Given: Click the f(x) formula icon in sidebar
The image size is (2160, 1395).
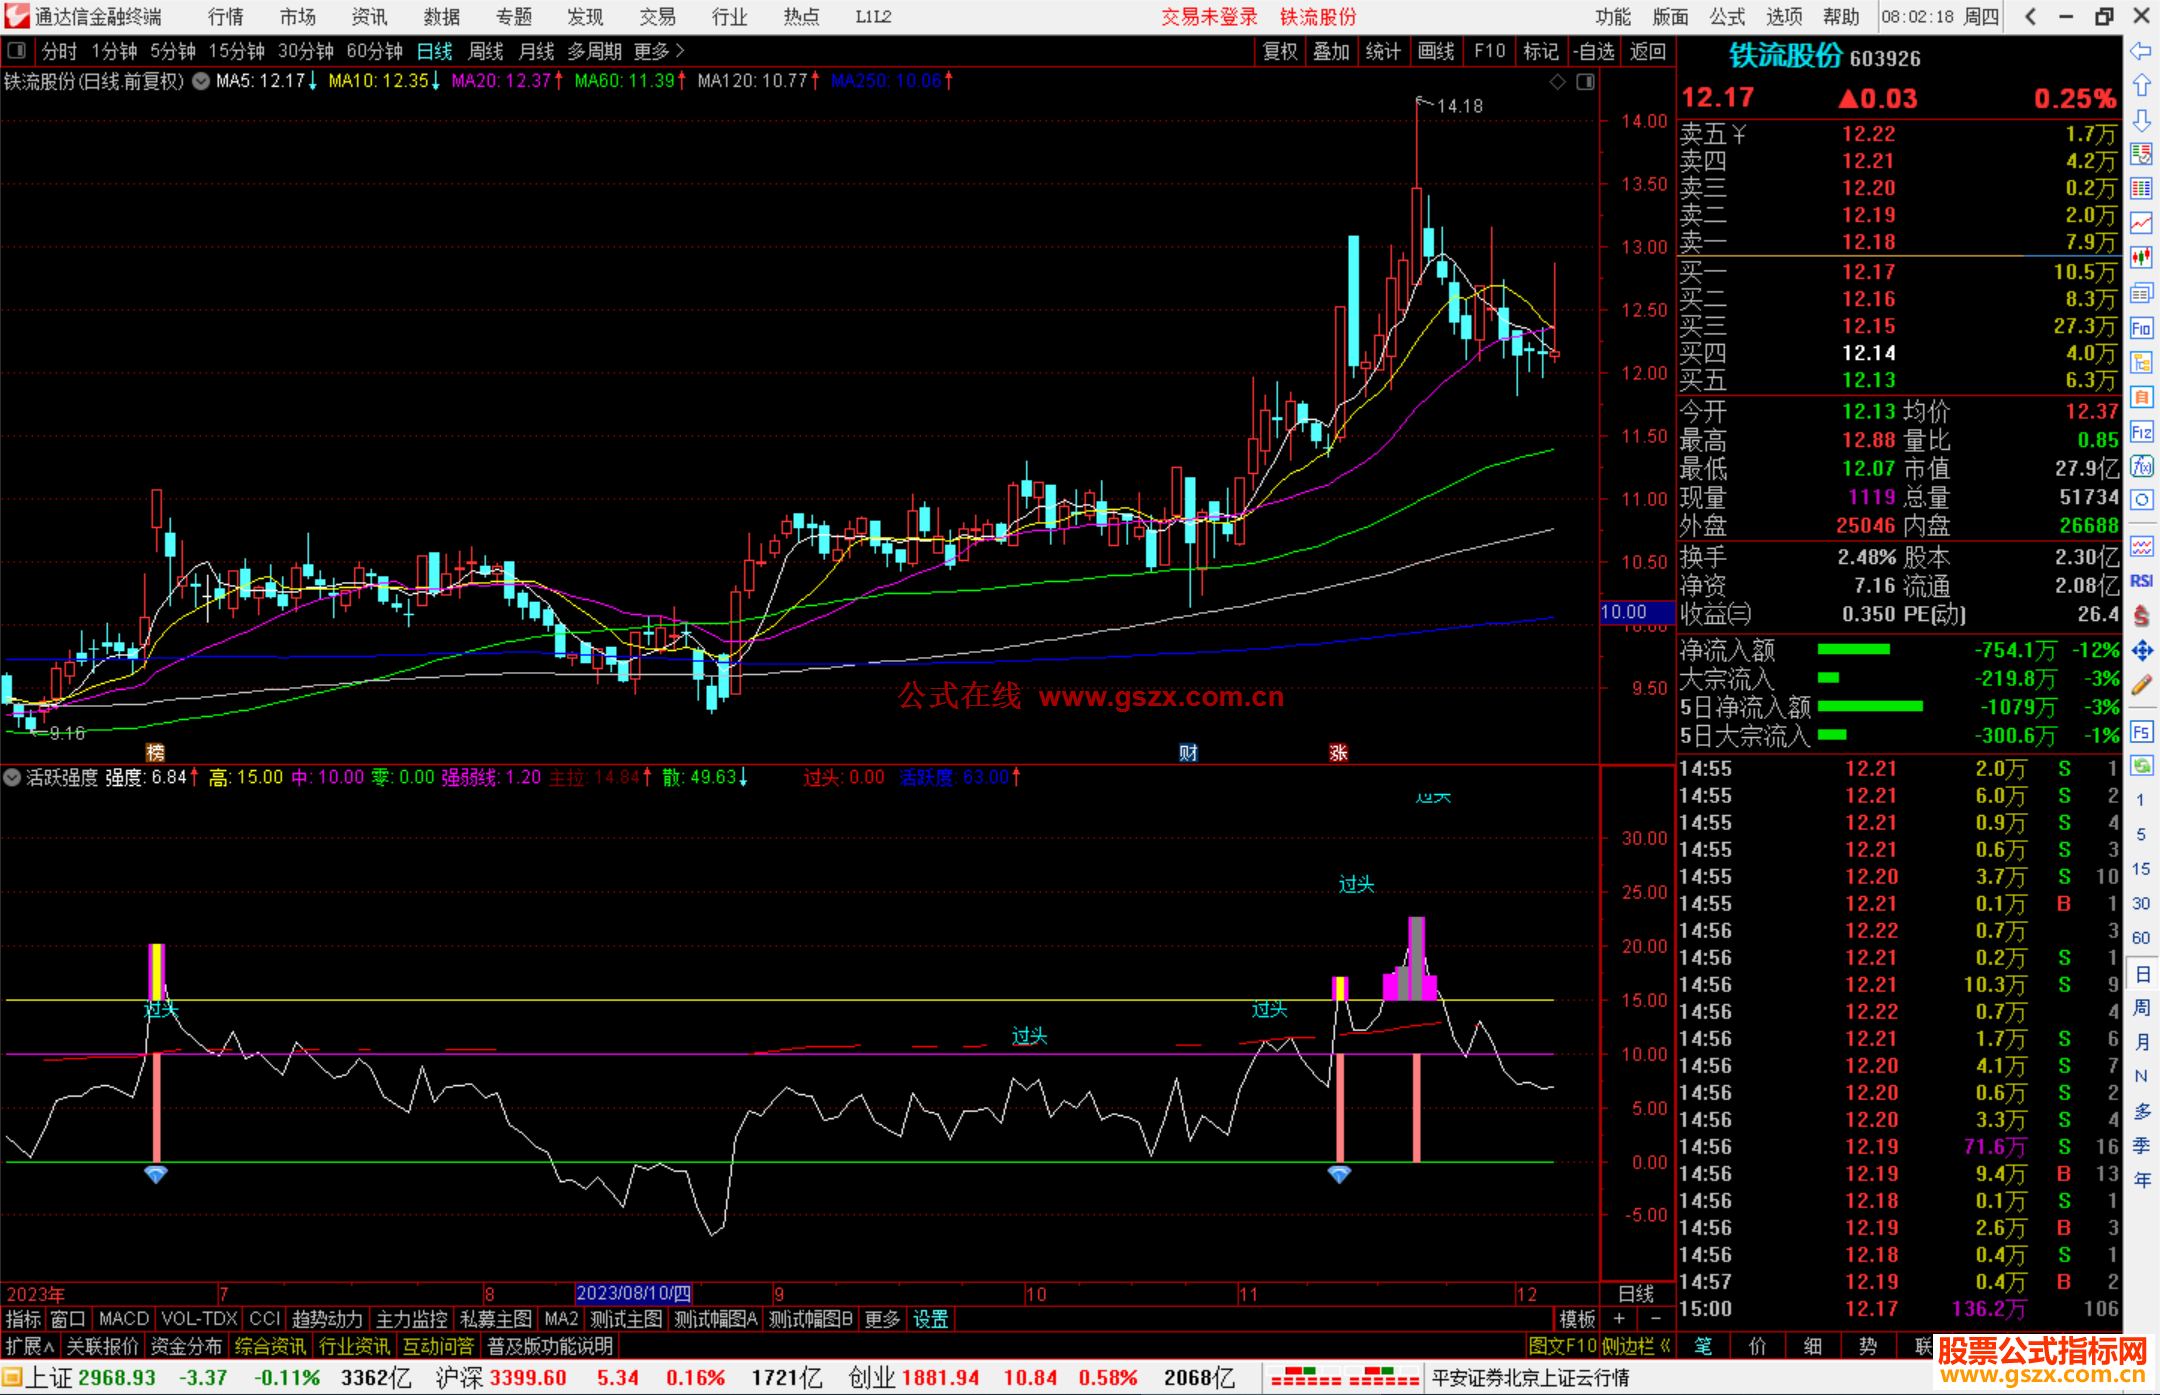Looking at the screenshot, I should 2141,466.
